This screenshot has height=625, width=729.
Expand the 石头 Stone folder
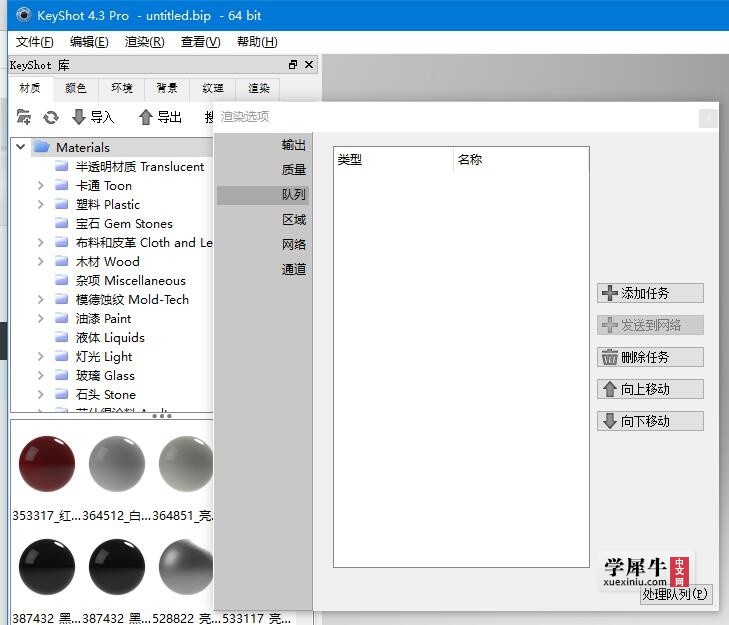click(x=40, y=394)
